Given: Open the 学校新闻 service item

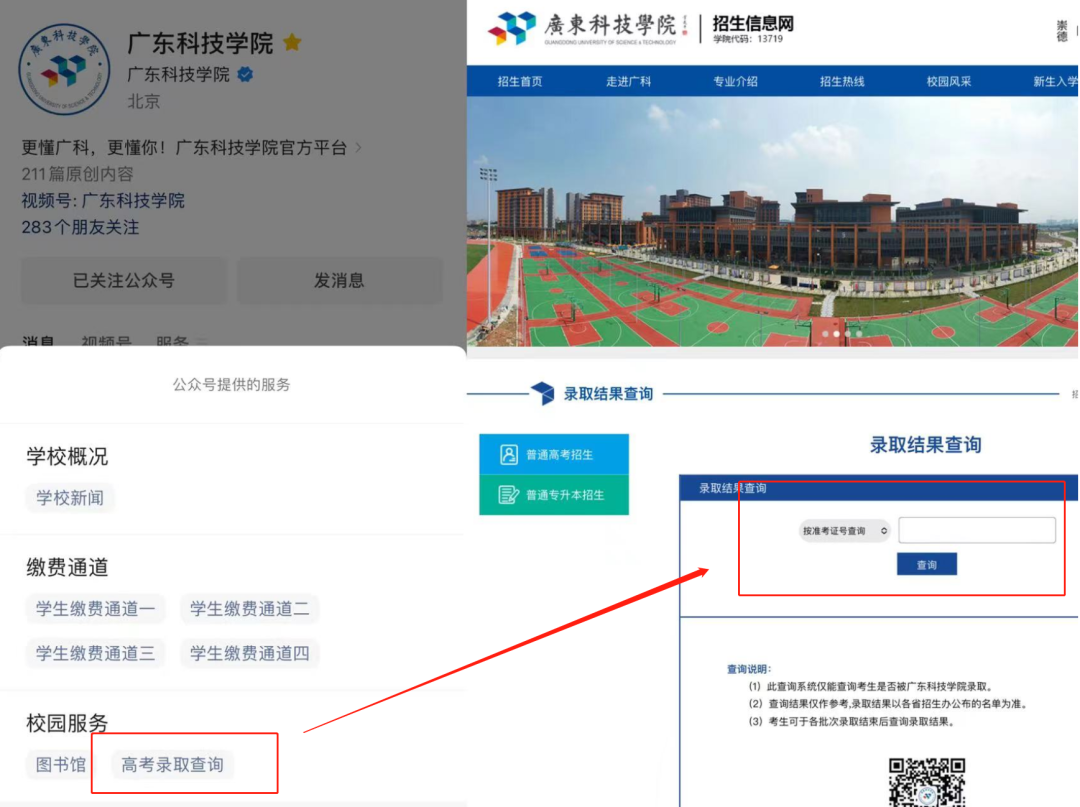Looking at the screenshot, I should point(70,498).
